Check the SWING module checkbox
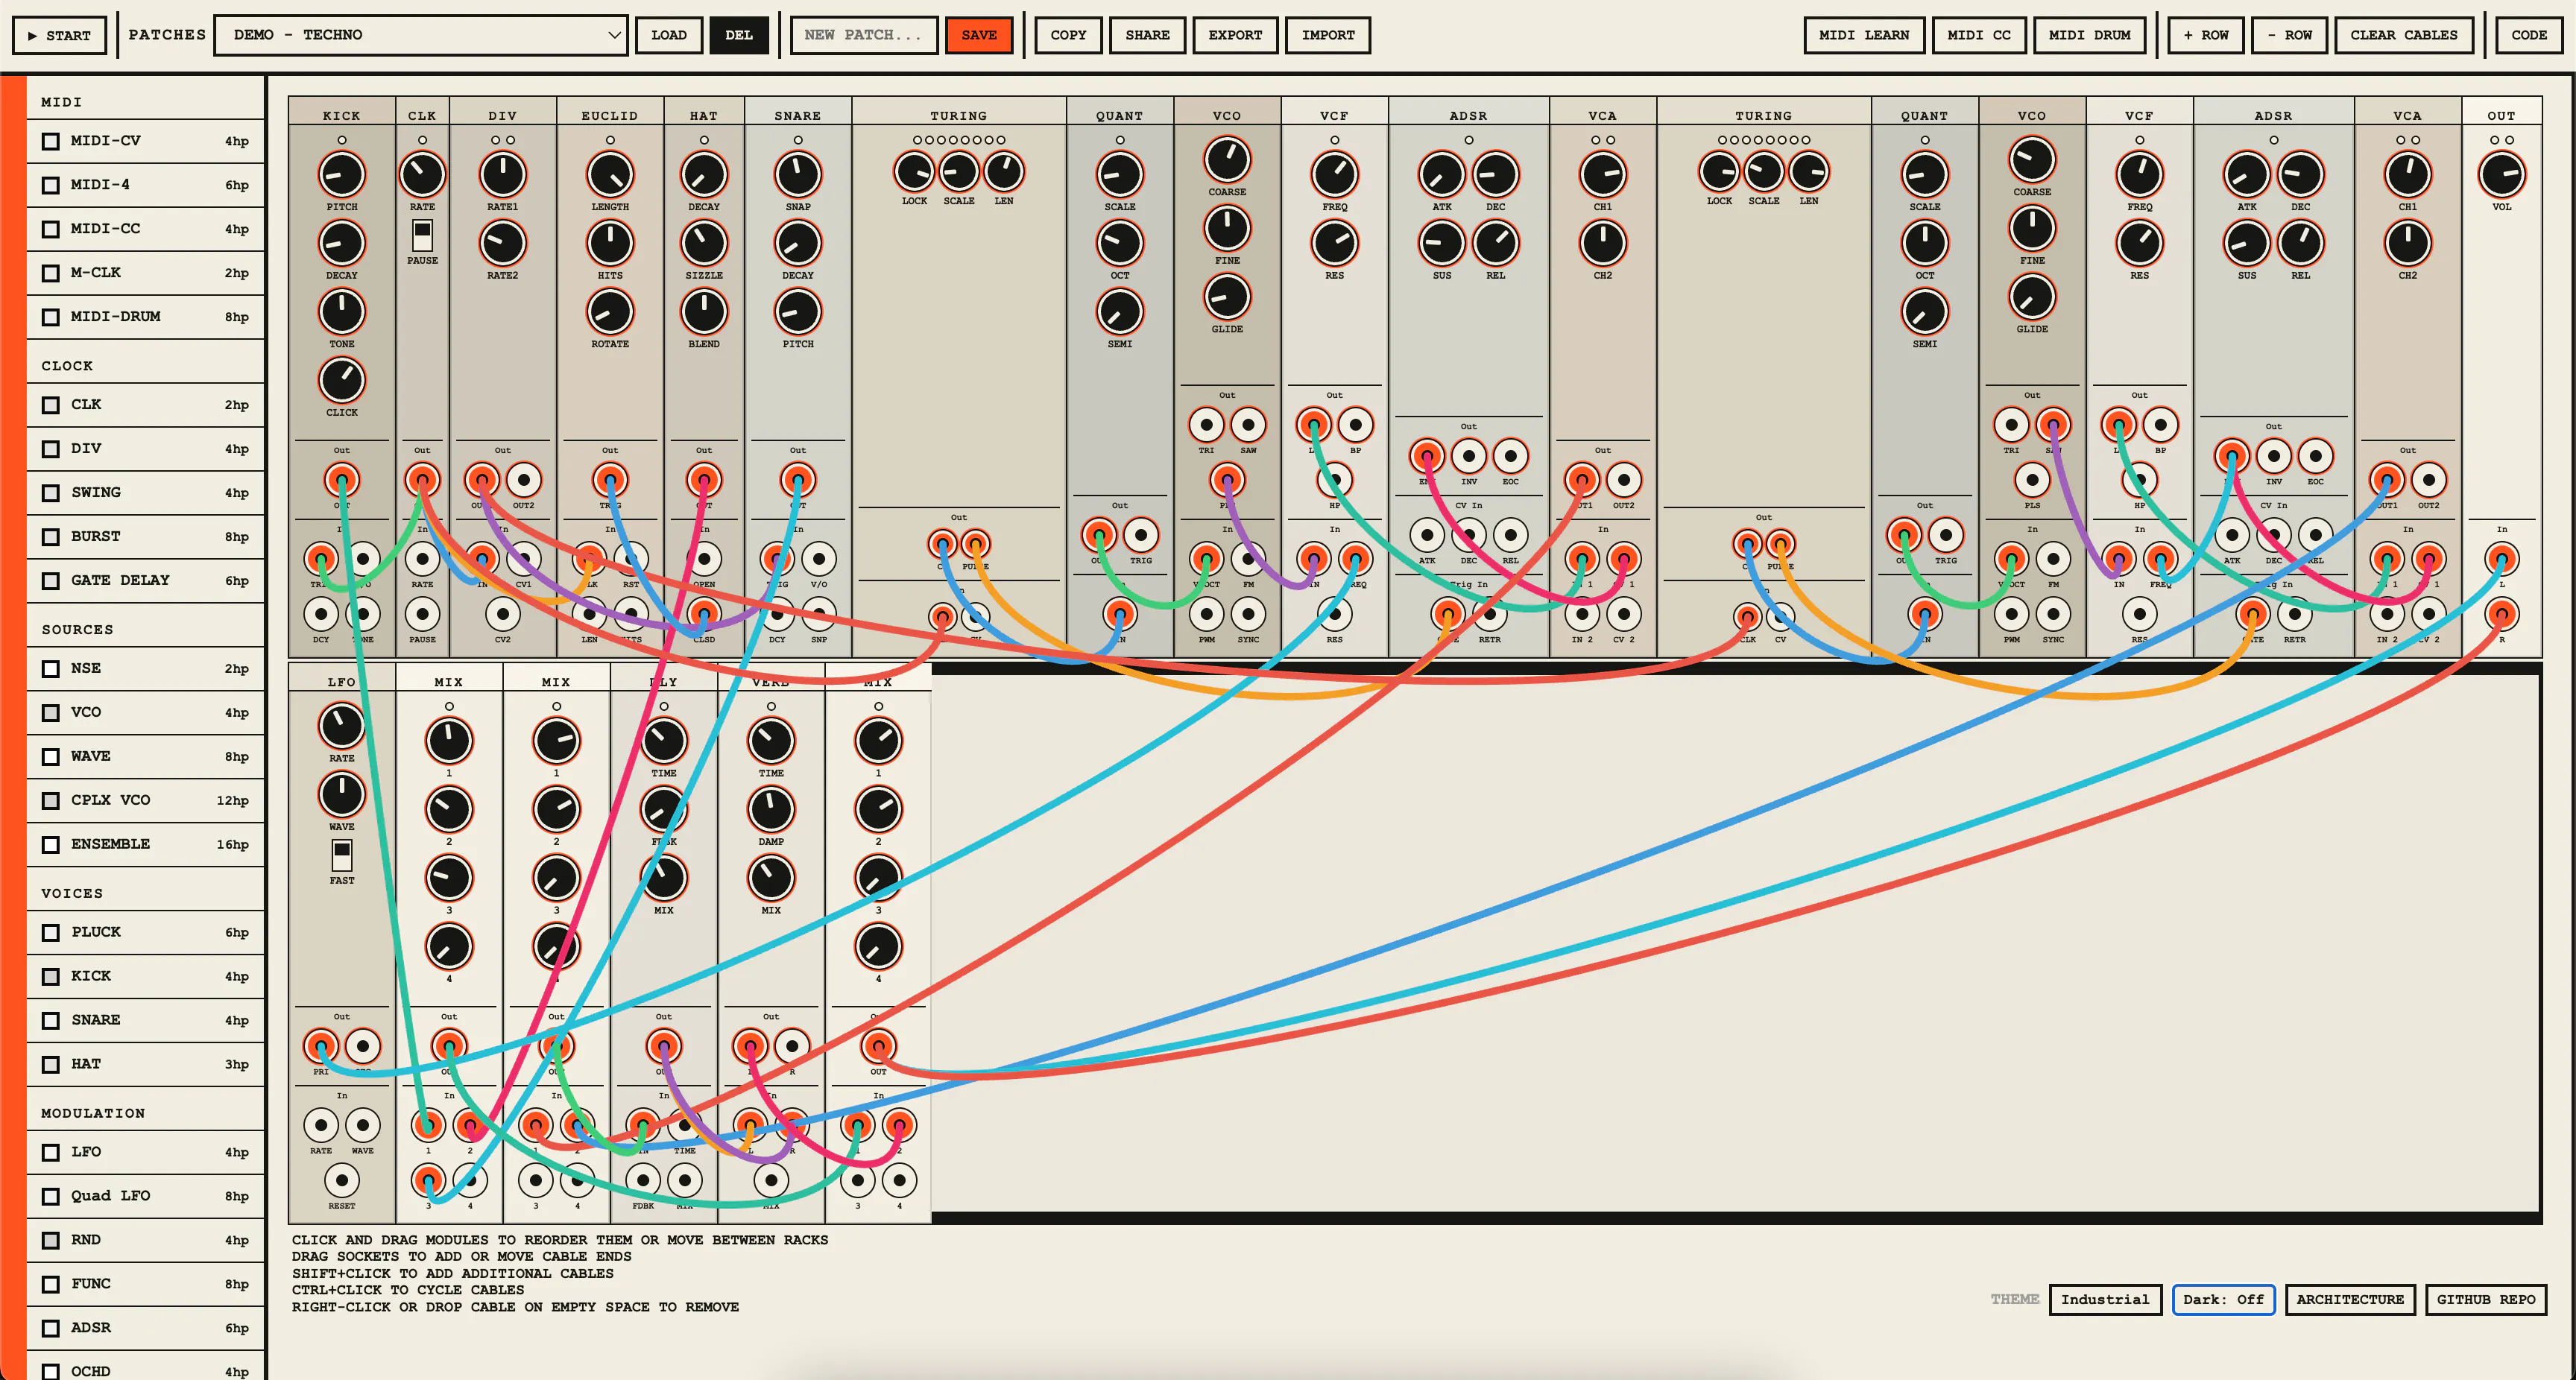This screenshot has width=2576, height=1380. (x=51, y=493)
